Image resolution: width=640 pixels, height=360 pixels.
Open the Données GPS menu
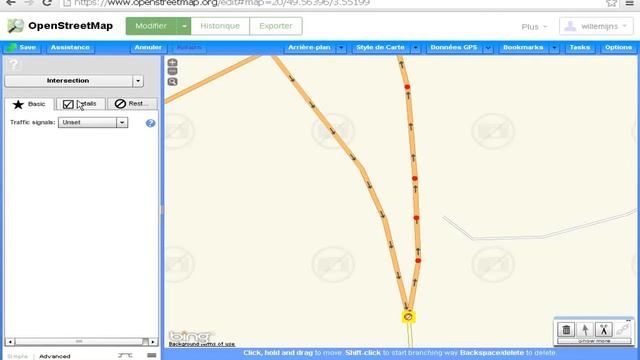454,47
